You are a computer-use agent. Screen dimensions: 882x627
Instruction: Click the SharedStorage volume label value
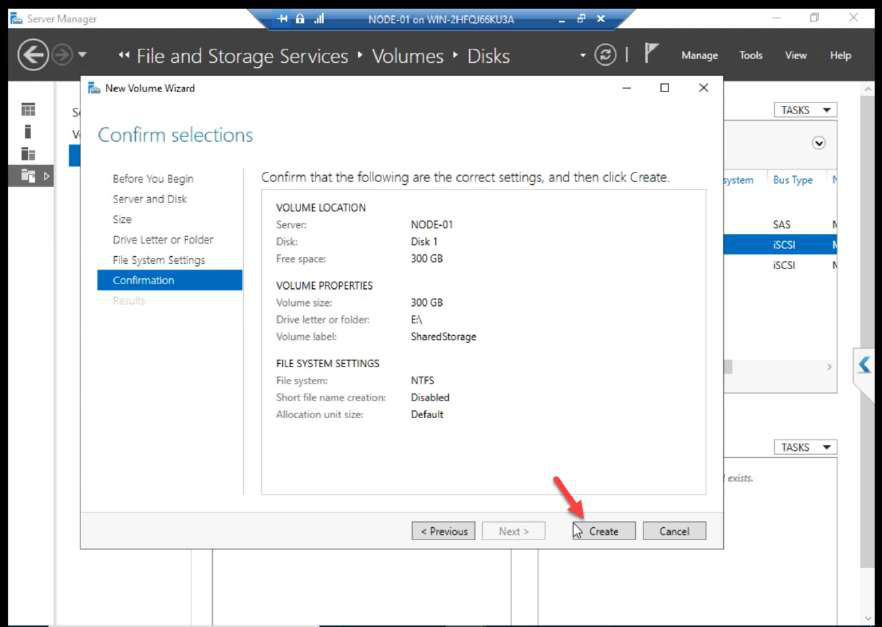[443, 336]
